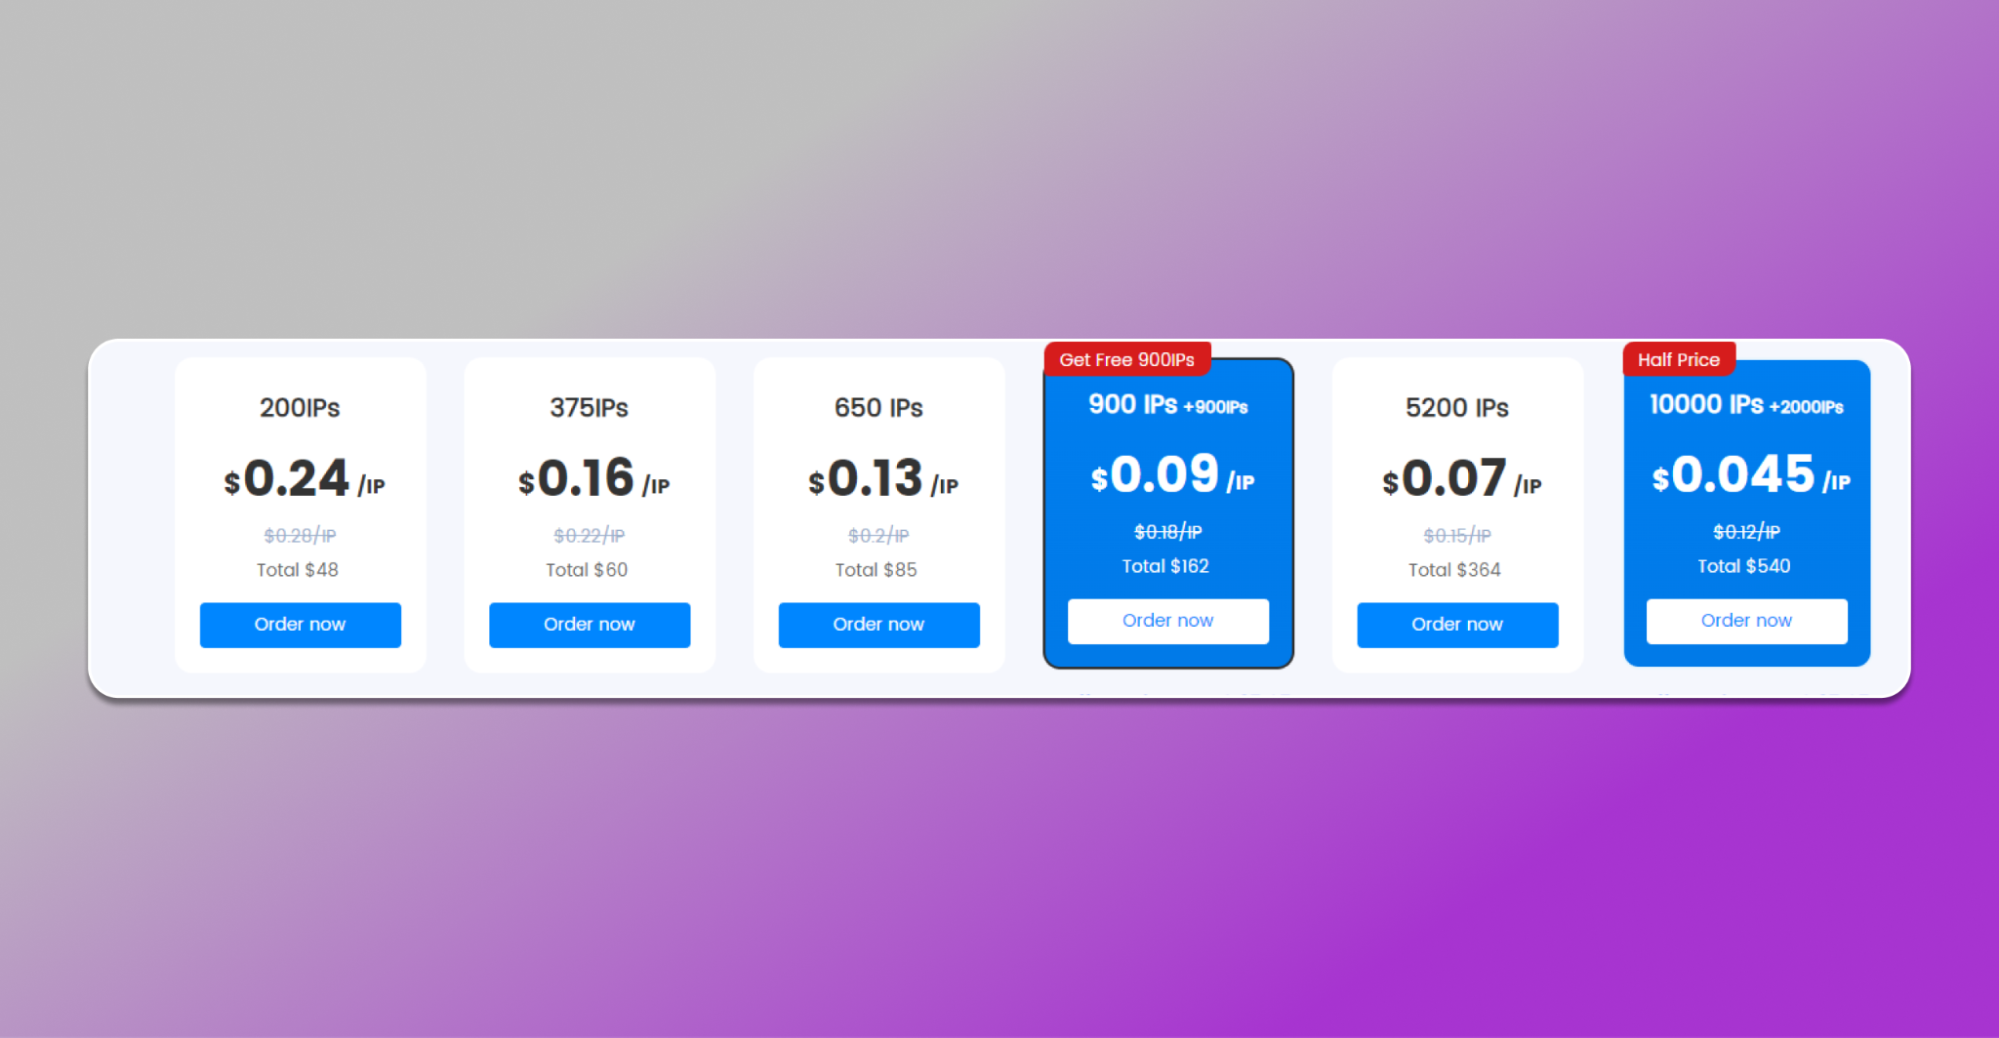Click the crossed-out $0.18/IP price

(1168, 532)
